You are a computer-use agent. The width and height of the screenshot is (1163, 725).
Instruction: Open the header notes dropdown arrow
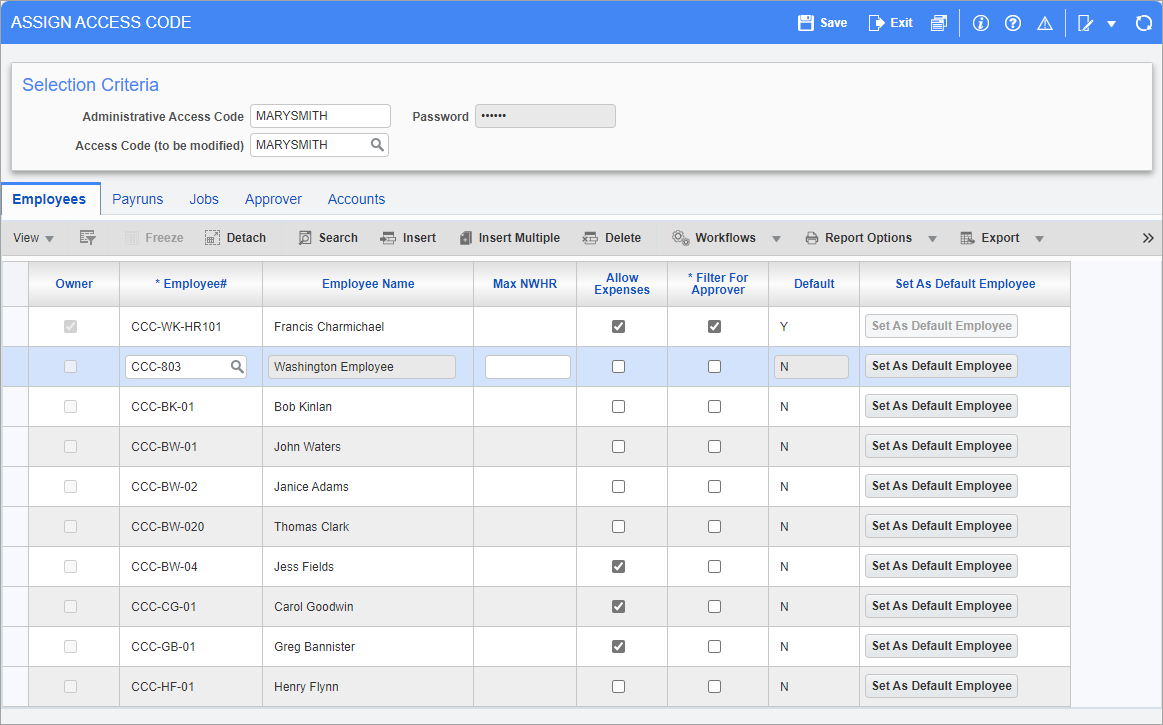point(1111,24)
